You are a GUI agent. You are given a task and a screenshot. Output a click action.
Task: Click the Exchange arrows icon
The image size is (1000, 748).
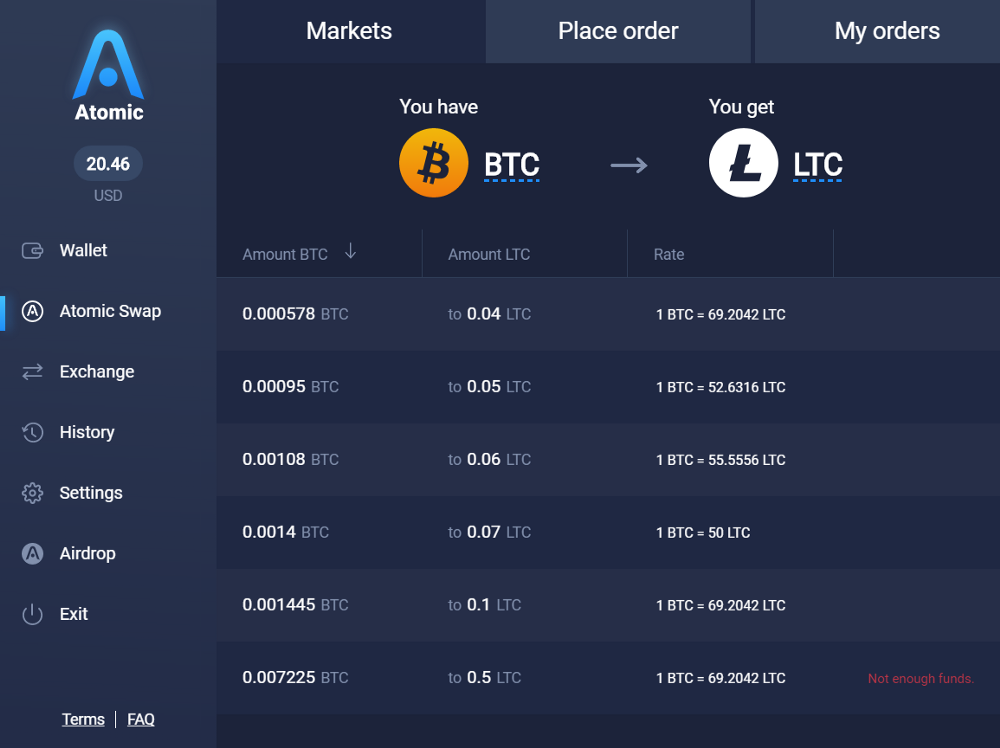tap(33, 372)
